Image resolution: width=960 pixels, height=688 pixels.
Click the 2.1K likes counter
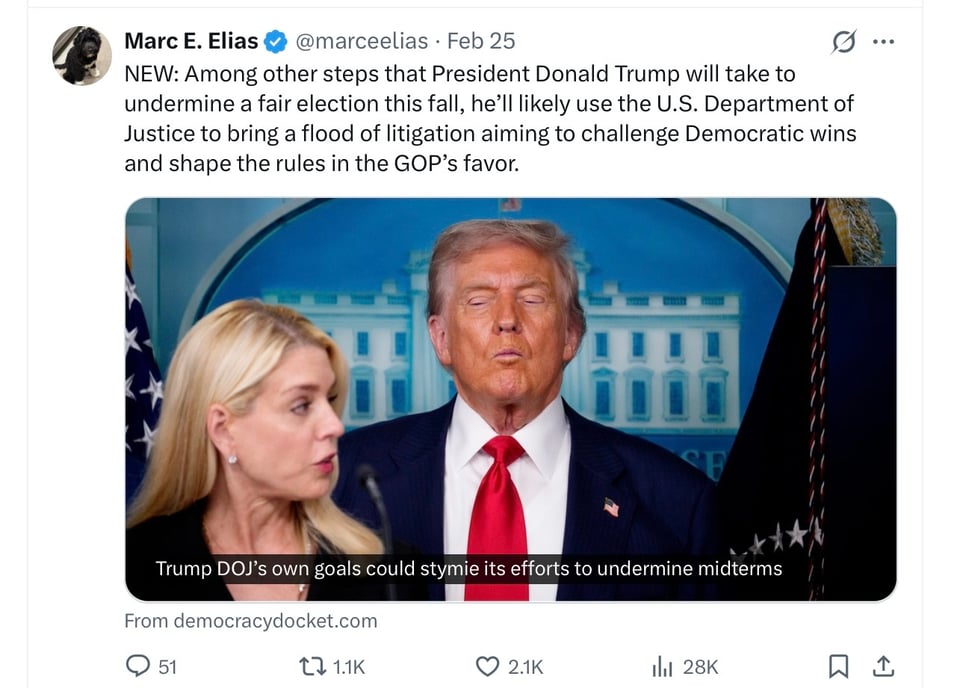click(522, 665)
